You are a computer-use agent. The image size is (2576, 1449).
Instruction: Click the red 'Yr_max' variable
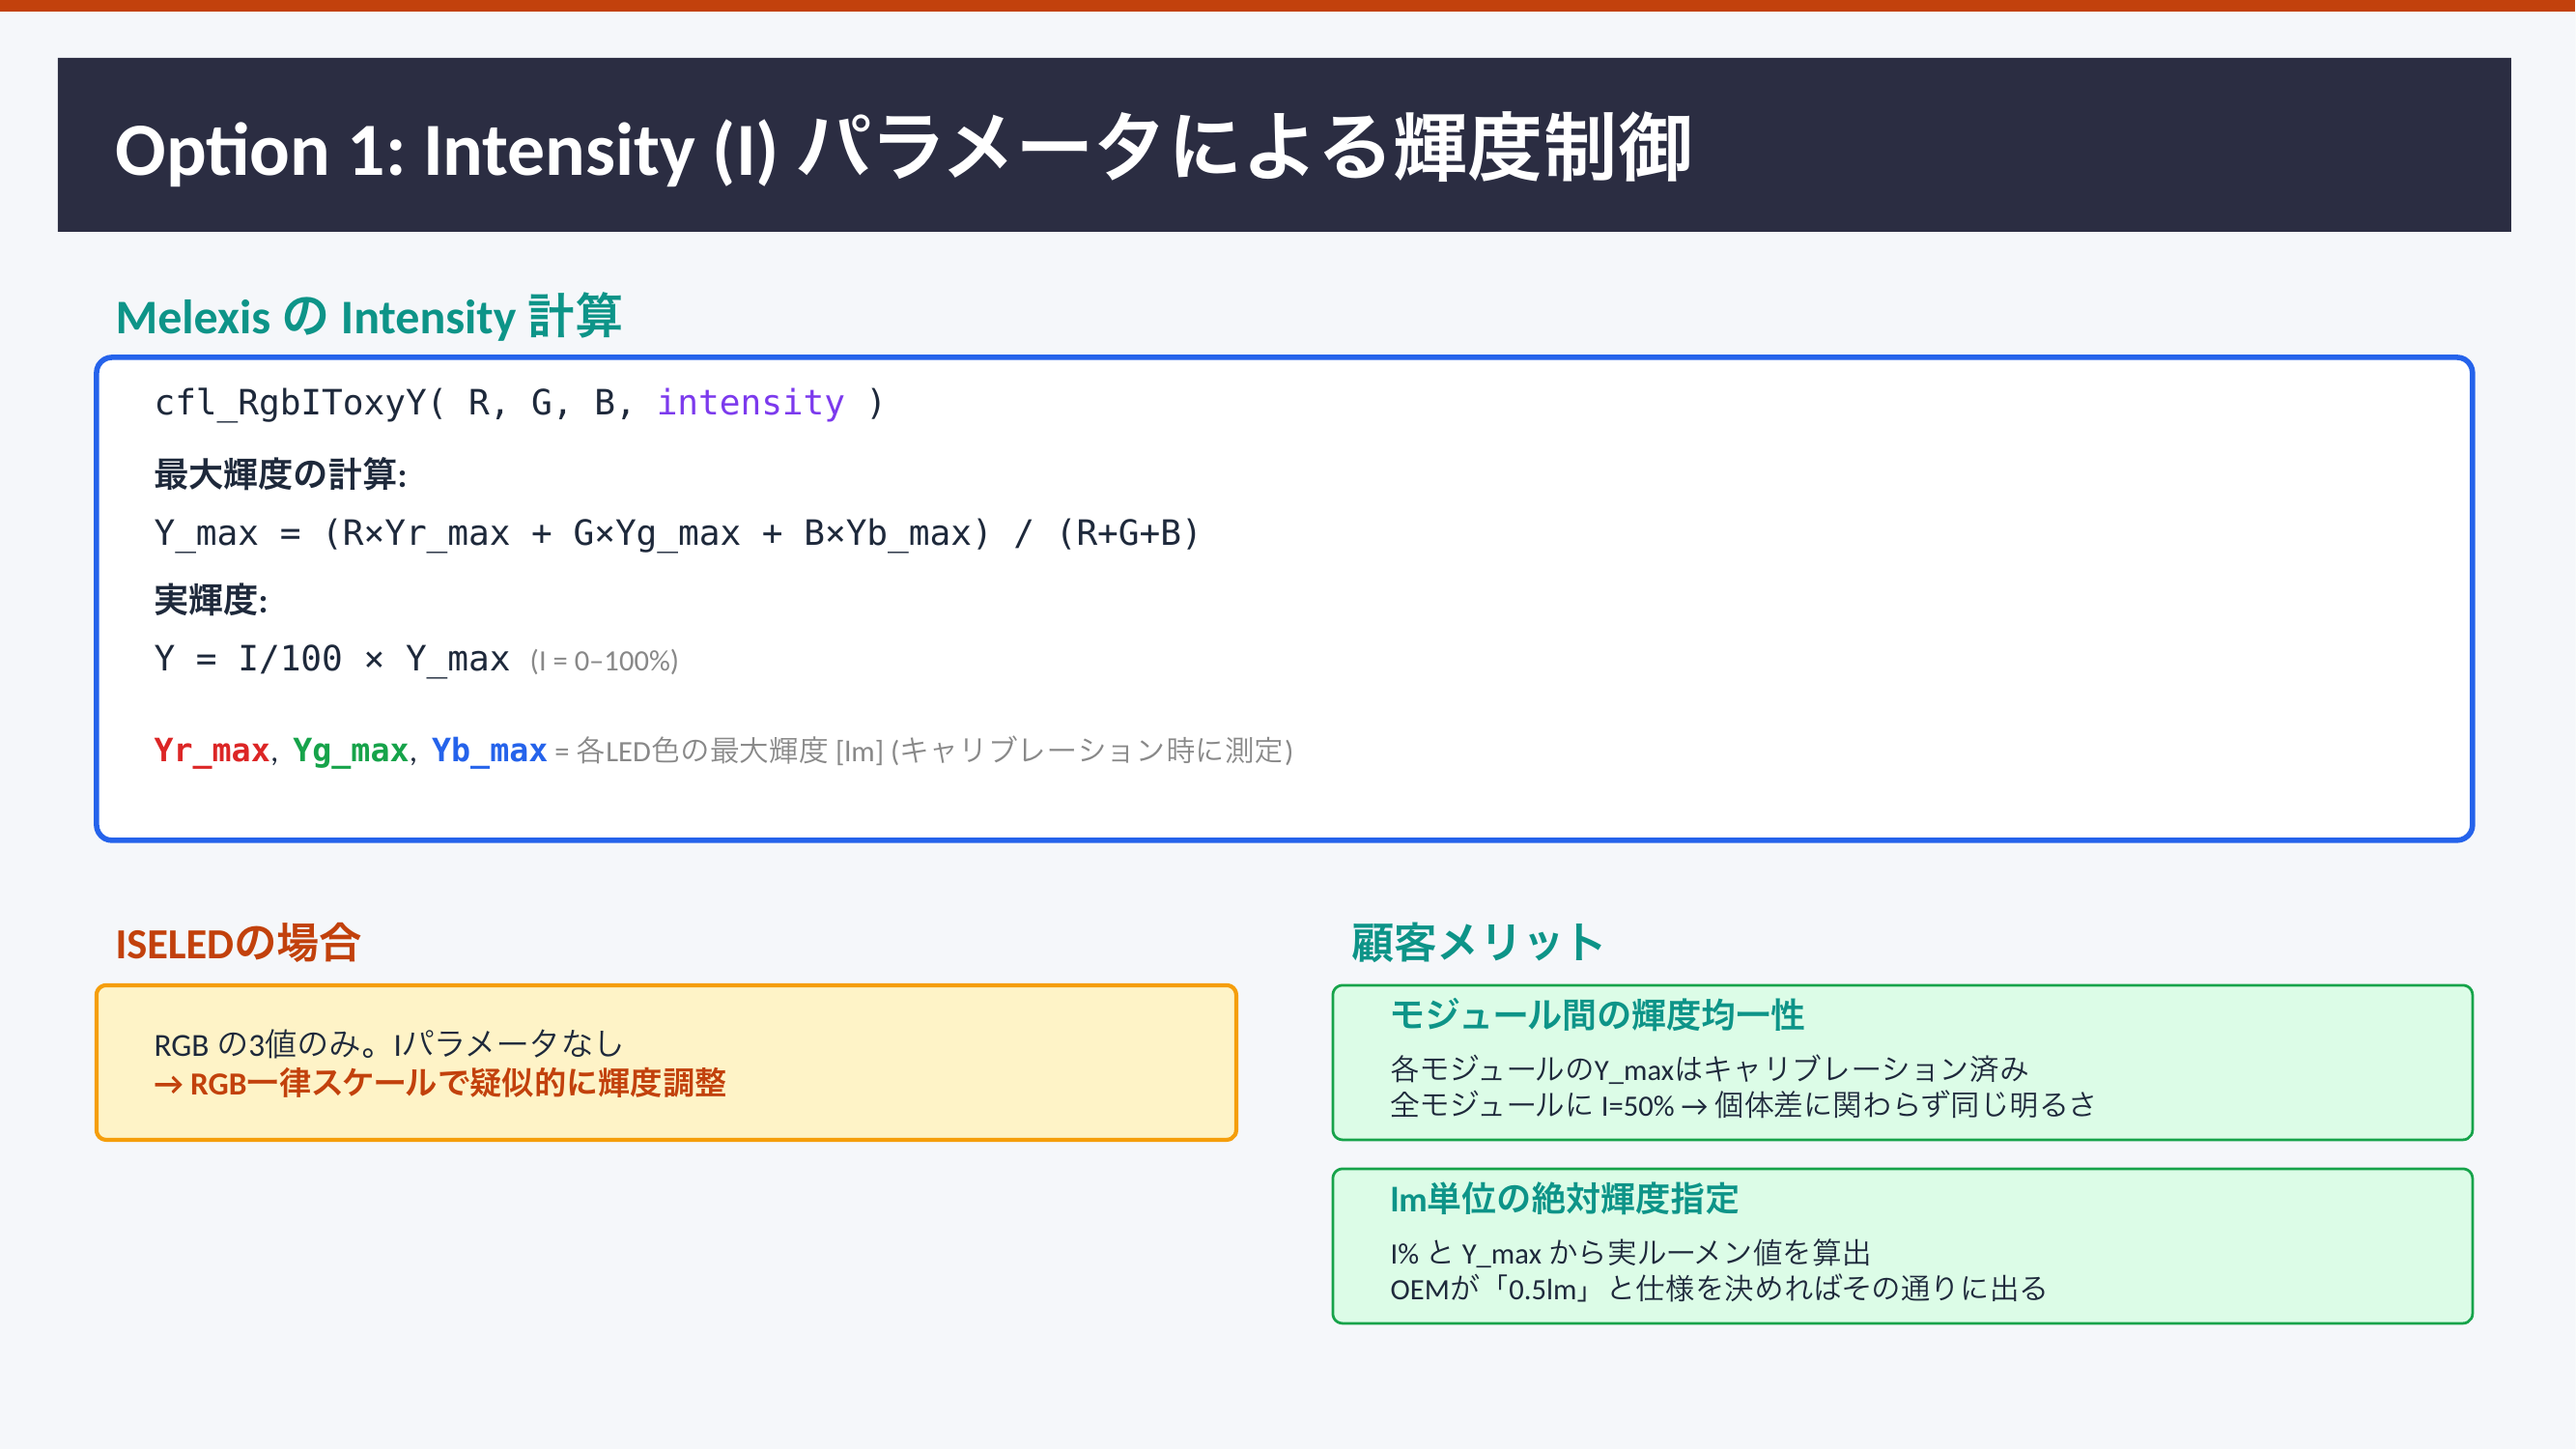[x=211, y=750]
